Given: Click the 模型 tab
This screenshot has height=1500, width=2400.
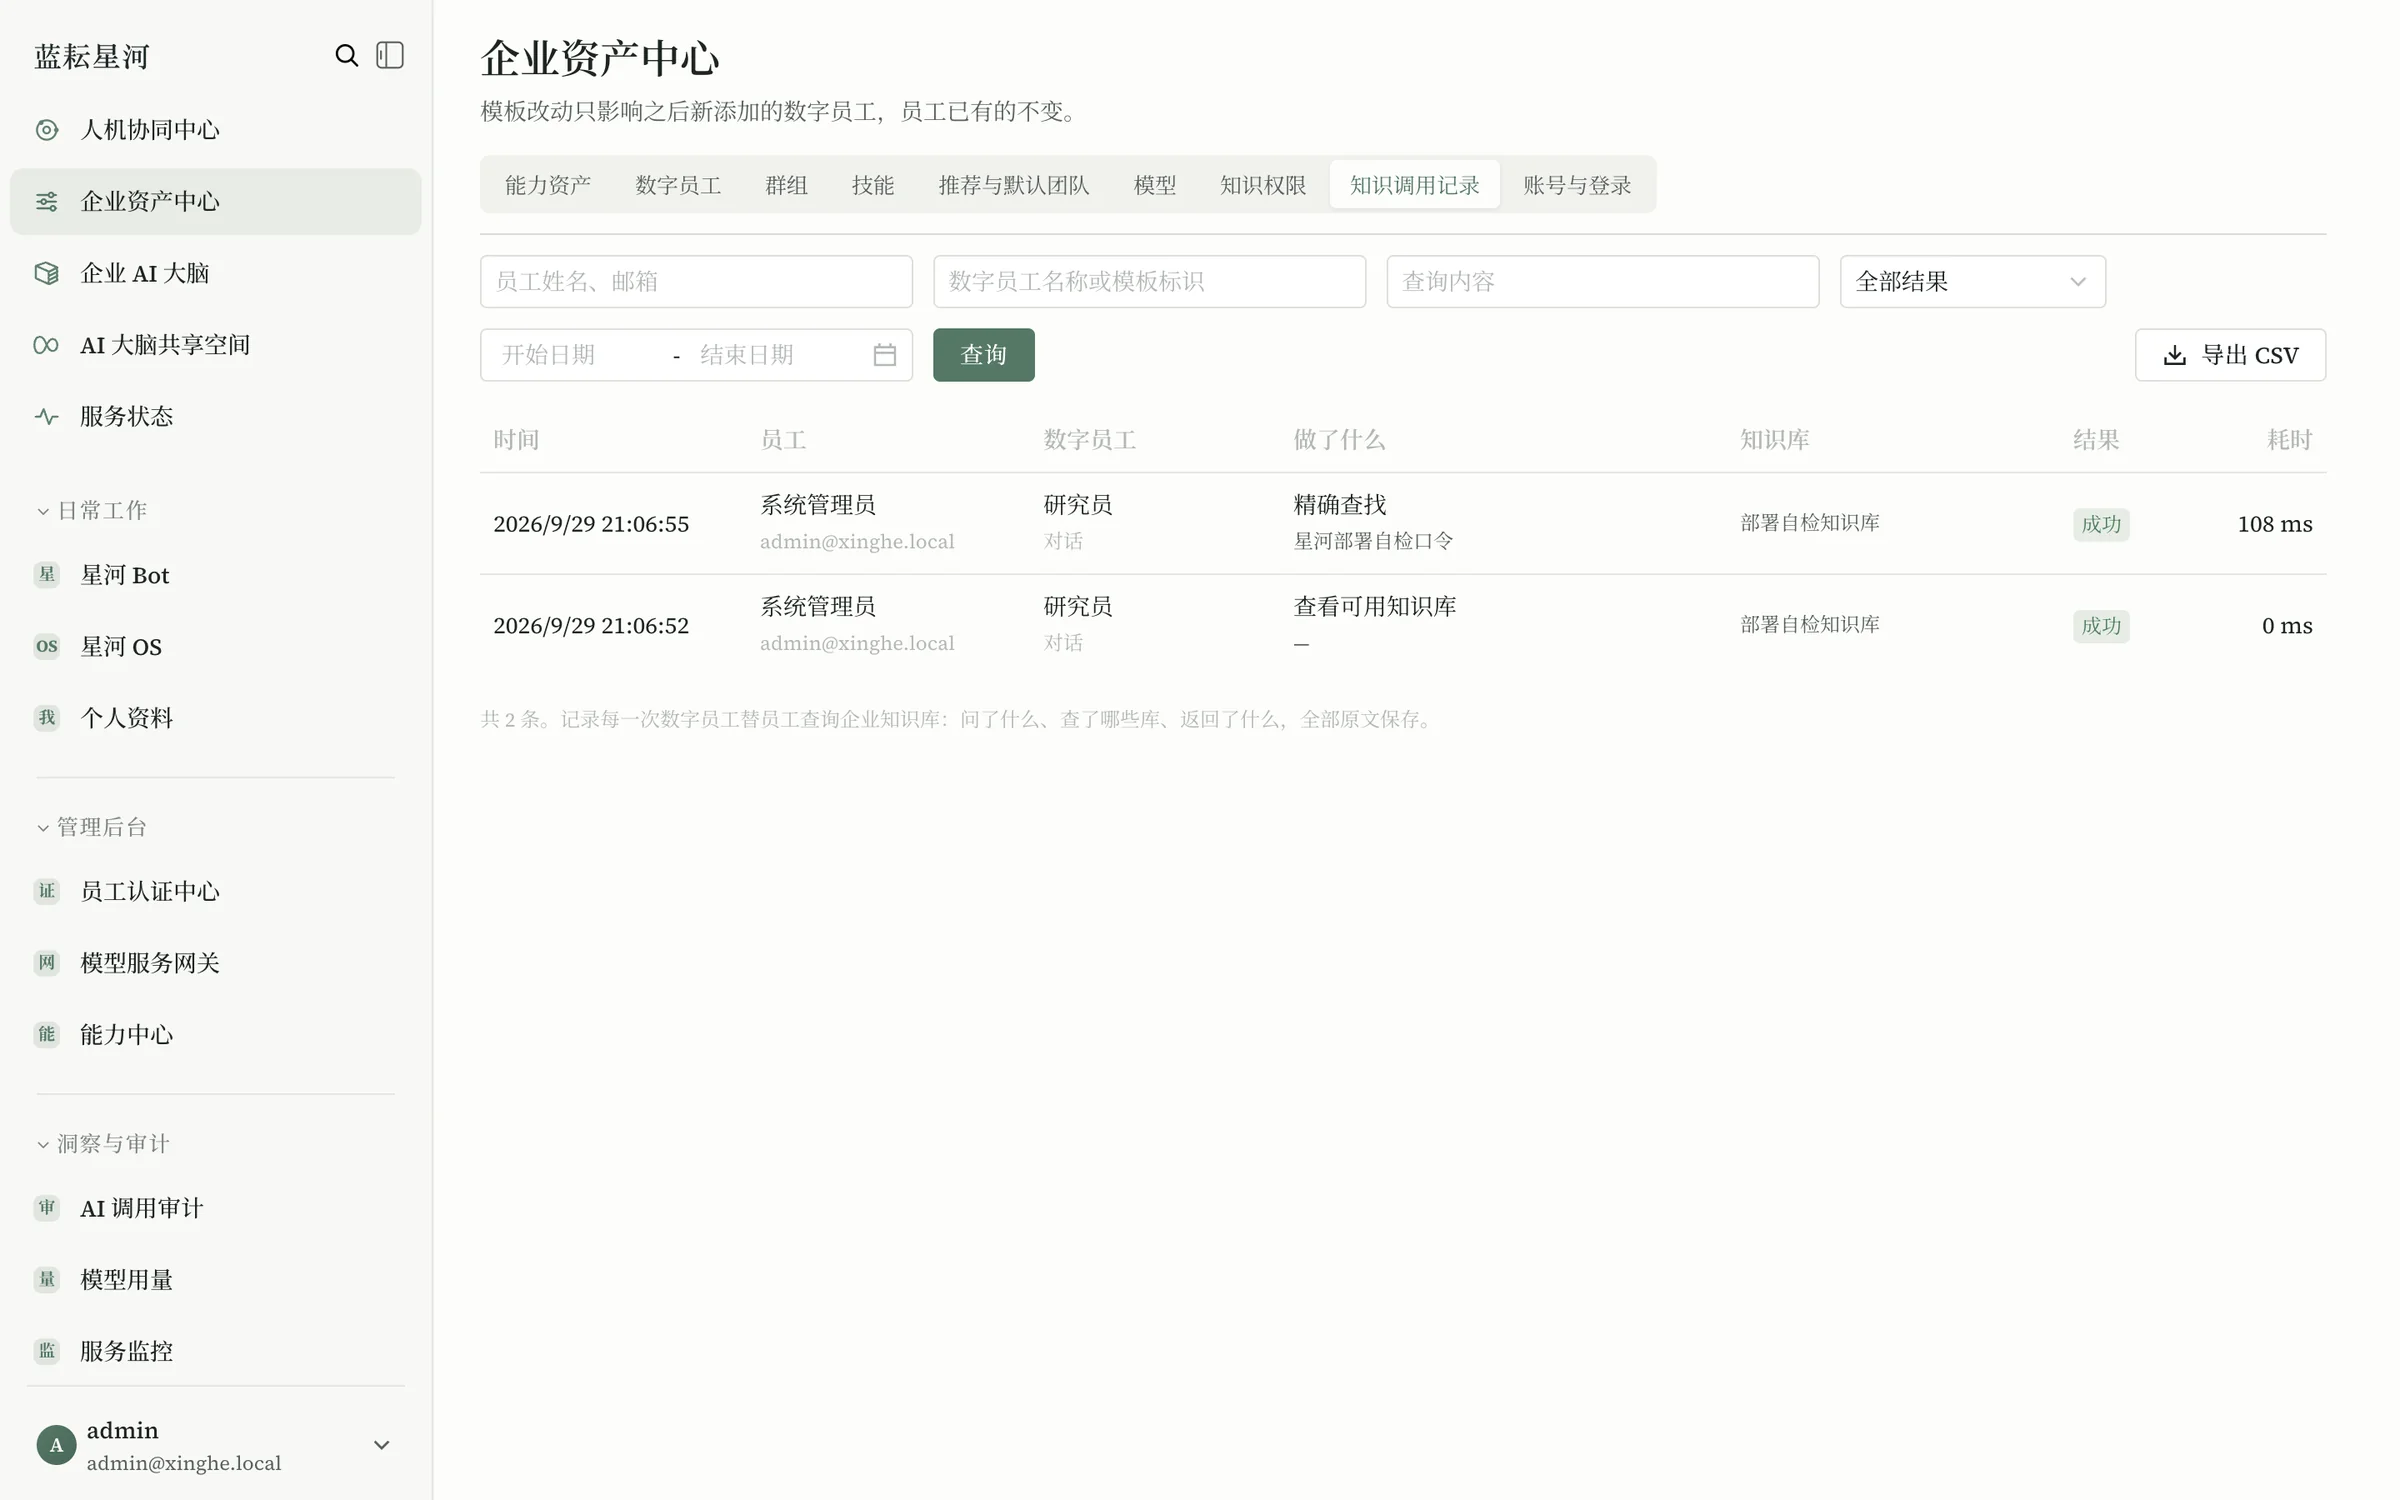Looking at the screenshot, I should click(1155, 185).
